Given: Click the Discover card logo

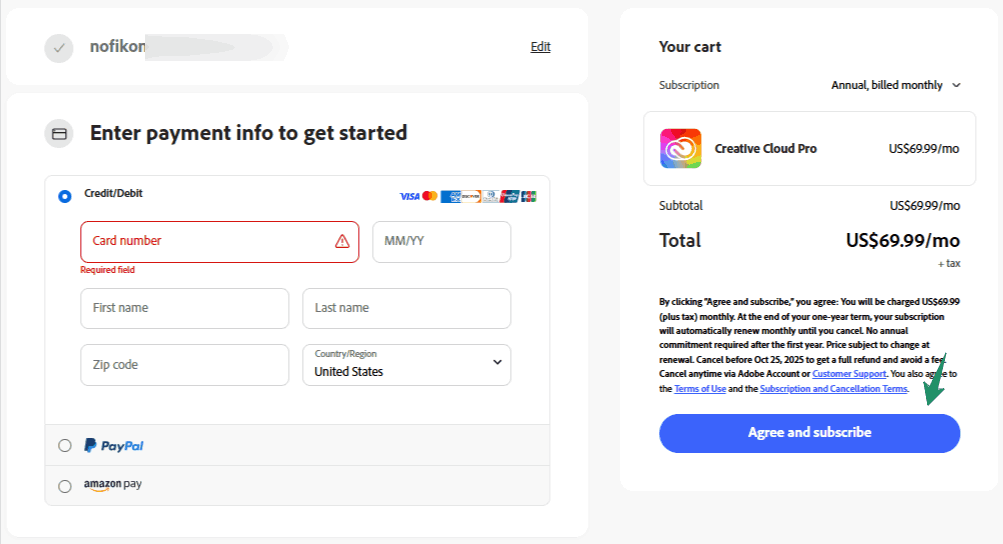Looking at the screenshot, I should [471, 196].
